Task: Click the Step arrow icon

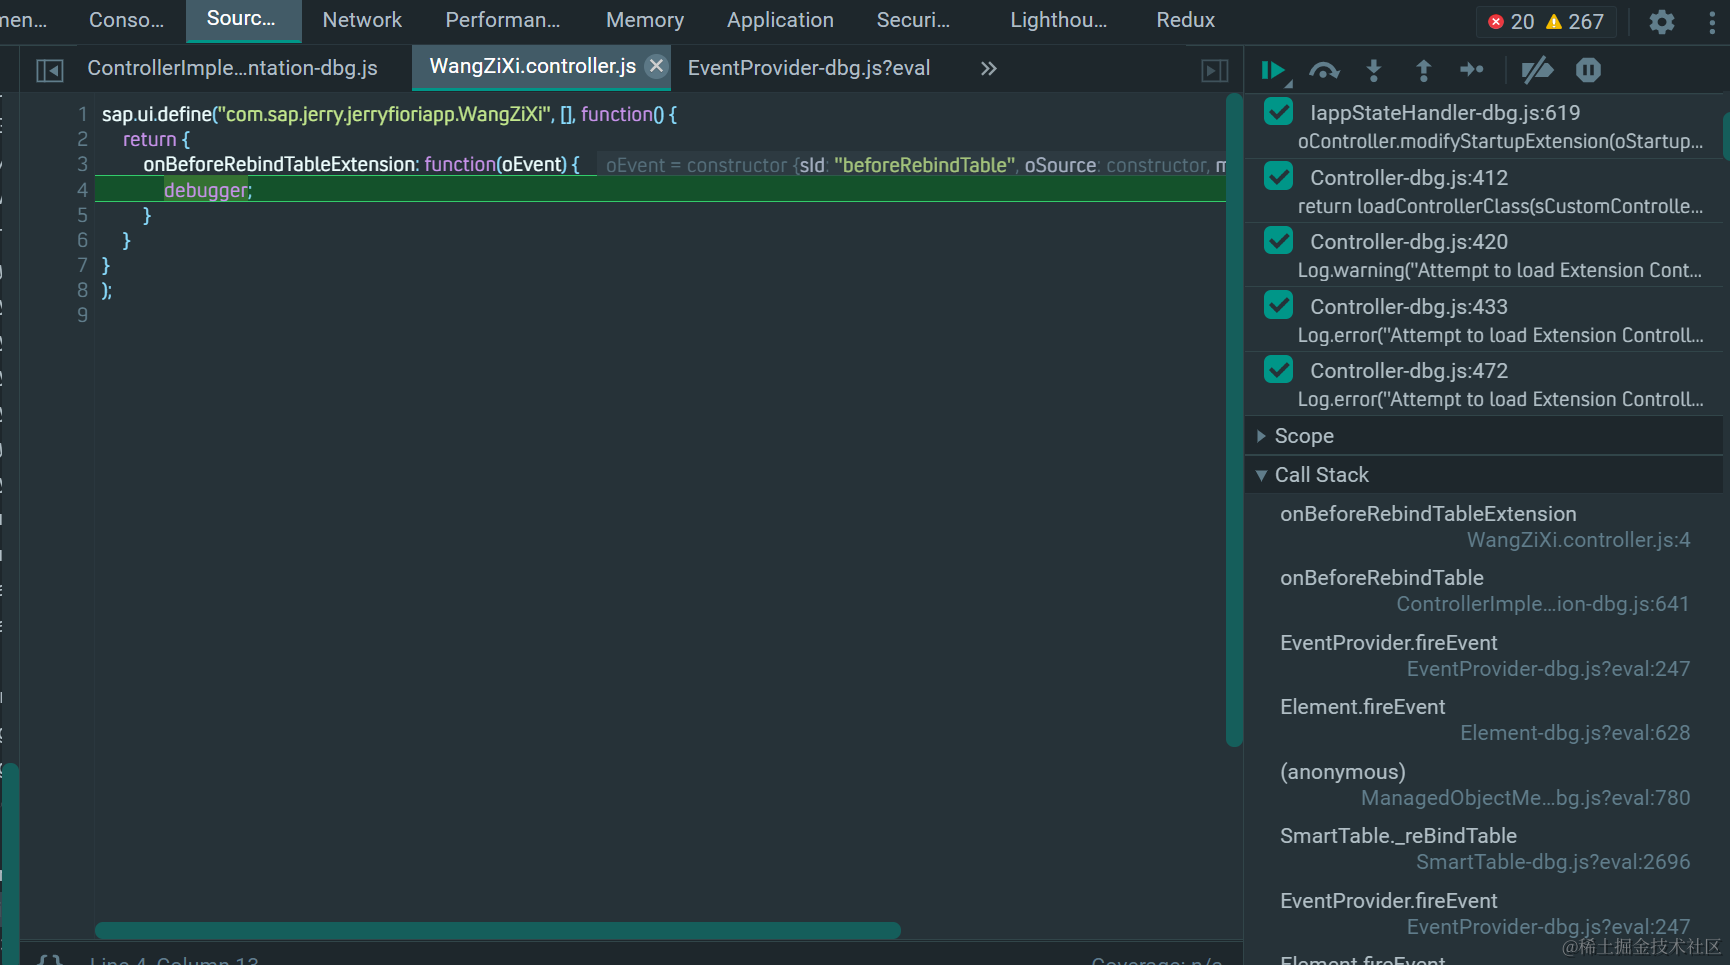Action: point(1472,69)
